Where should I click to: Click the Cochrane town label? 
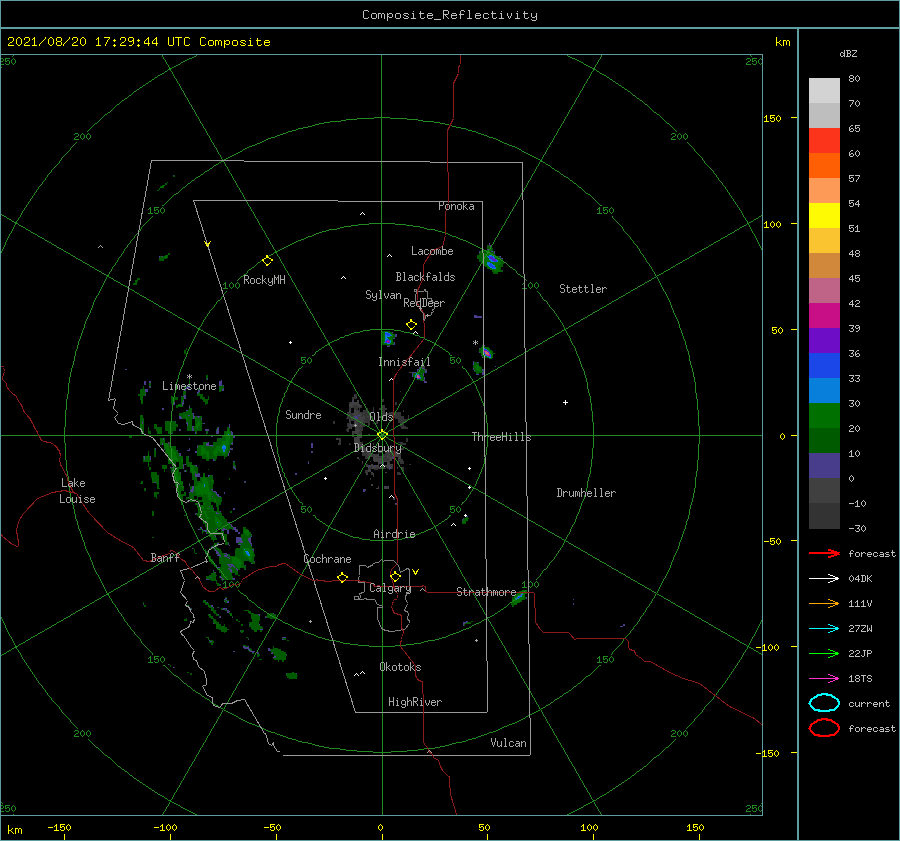(327, 559)
